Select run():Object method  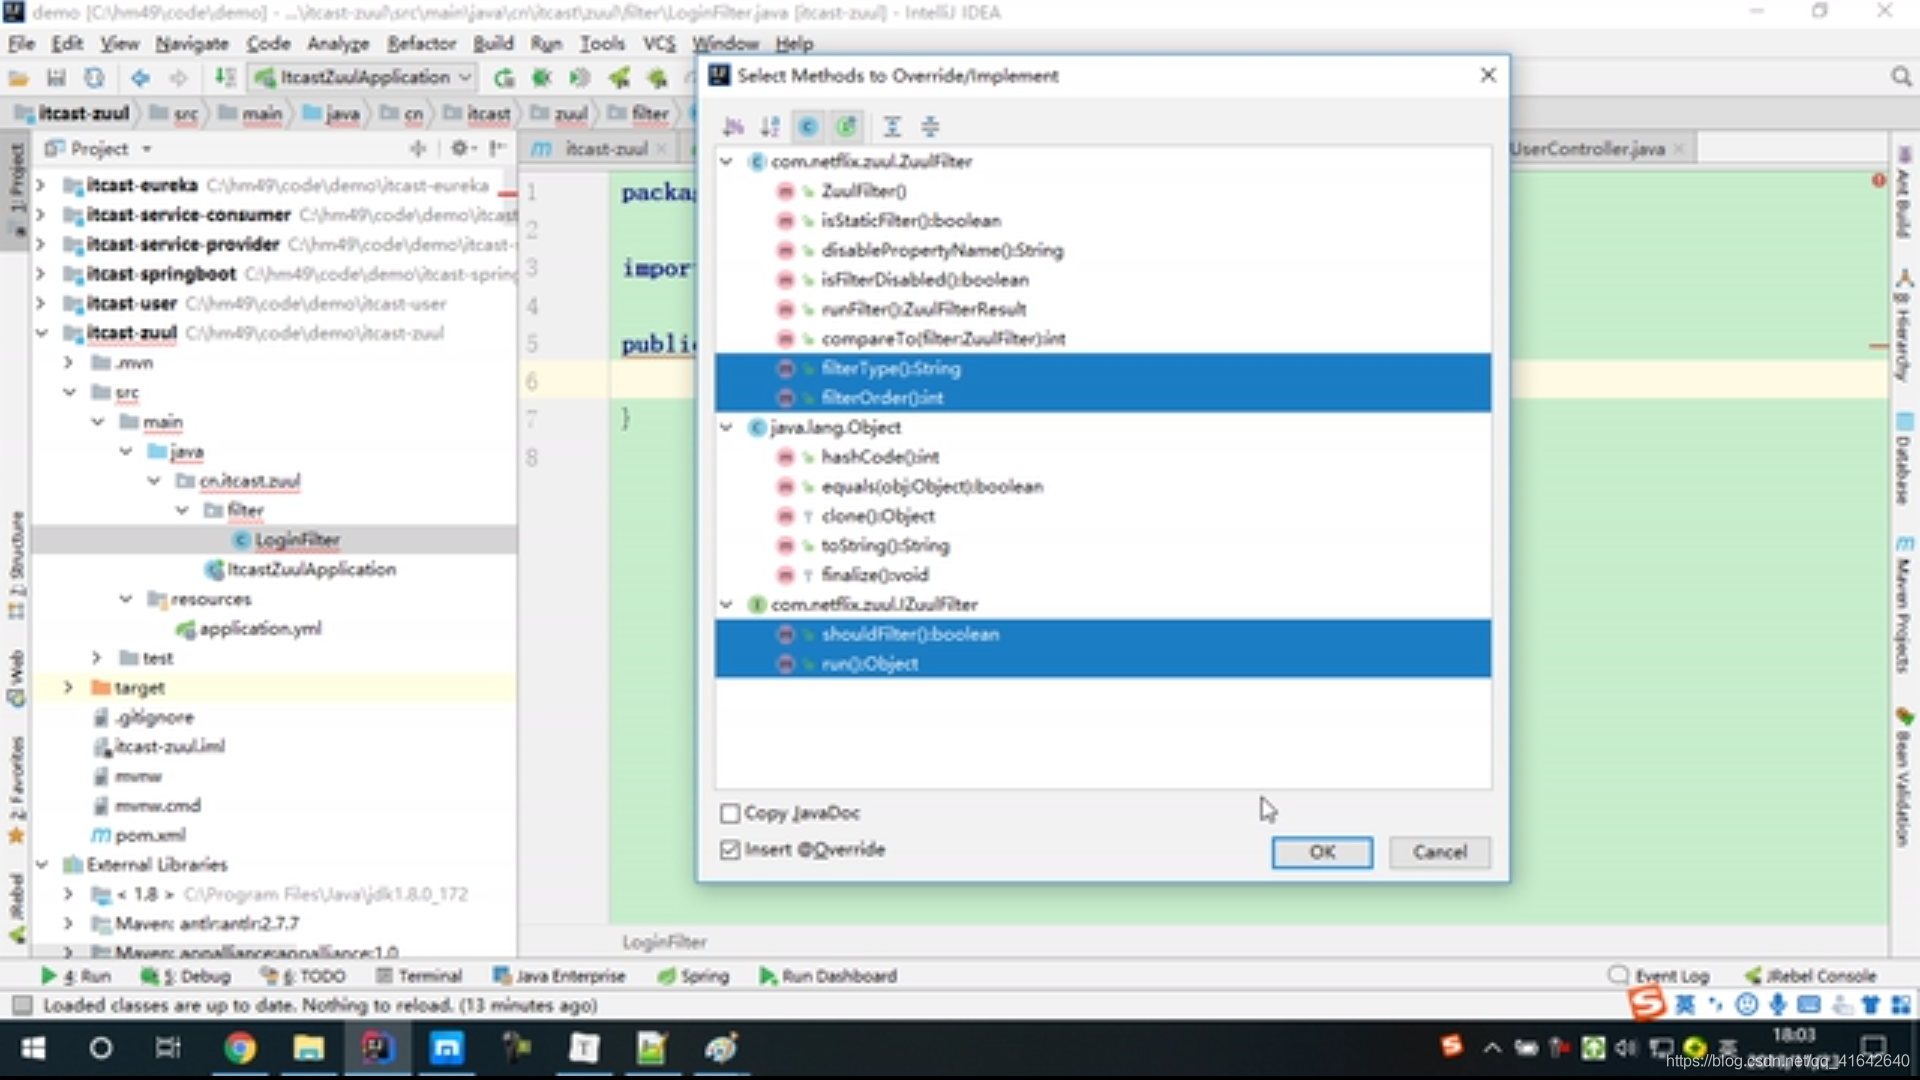coord(1103,664)
